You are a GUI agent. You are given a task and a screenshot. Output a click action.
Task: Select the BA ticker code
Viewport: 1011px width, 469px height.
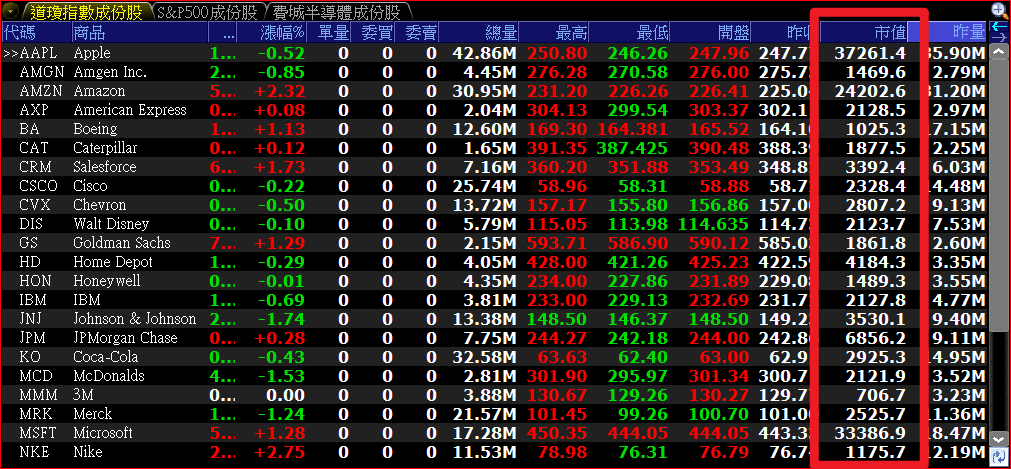[x=29, y=129]
